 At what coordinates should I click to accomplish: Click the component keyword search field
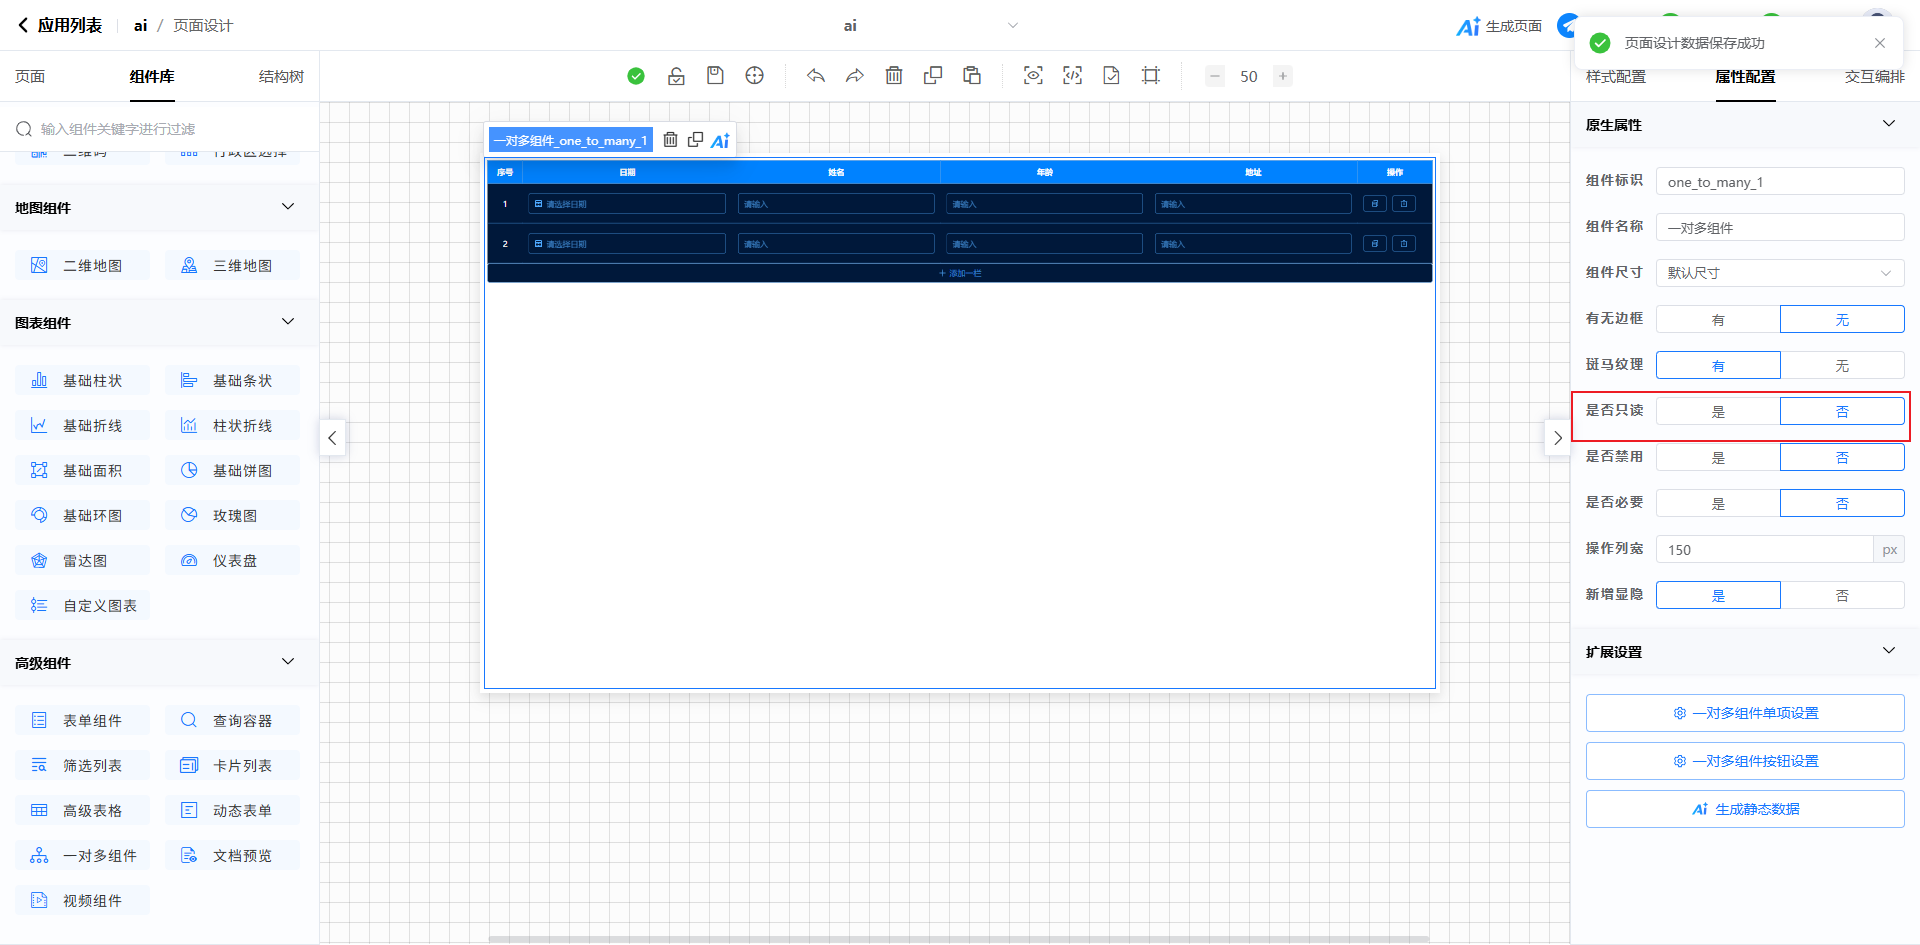(170, 129)
